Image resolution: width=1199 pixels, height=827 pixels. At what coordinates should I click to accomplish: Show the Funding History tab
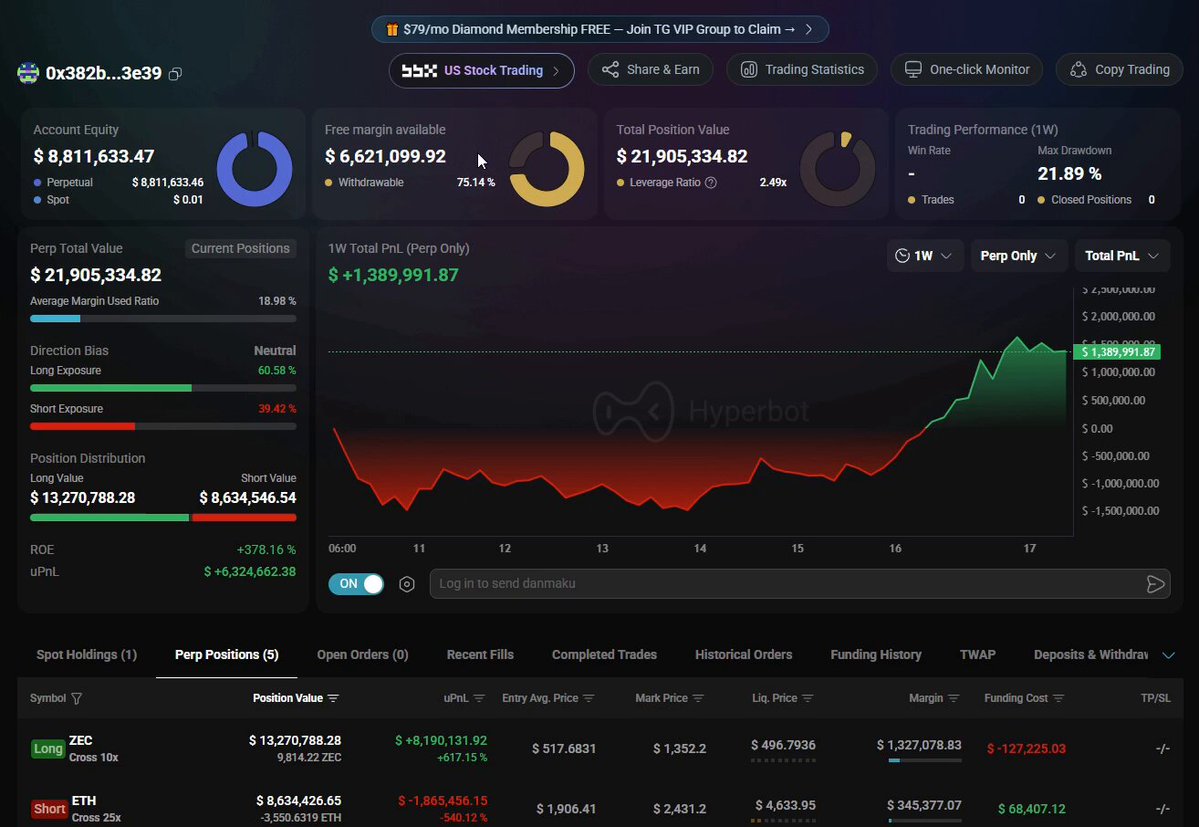pyautogui.click(x=876, y=655)
